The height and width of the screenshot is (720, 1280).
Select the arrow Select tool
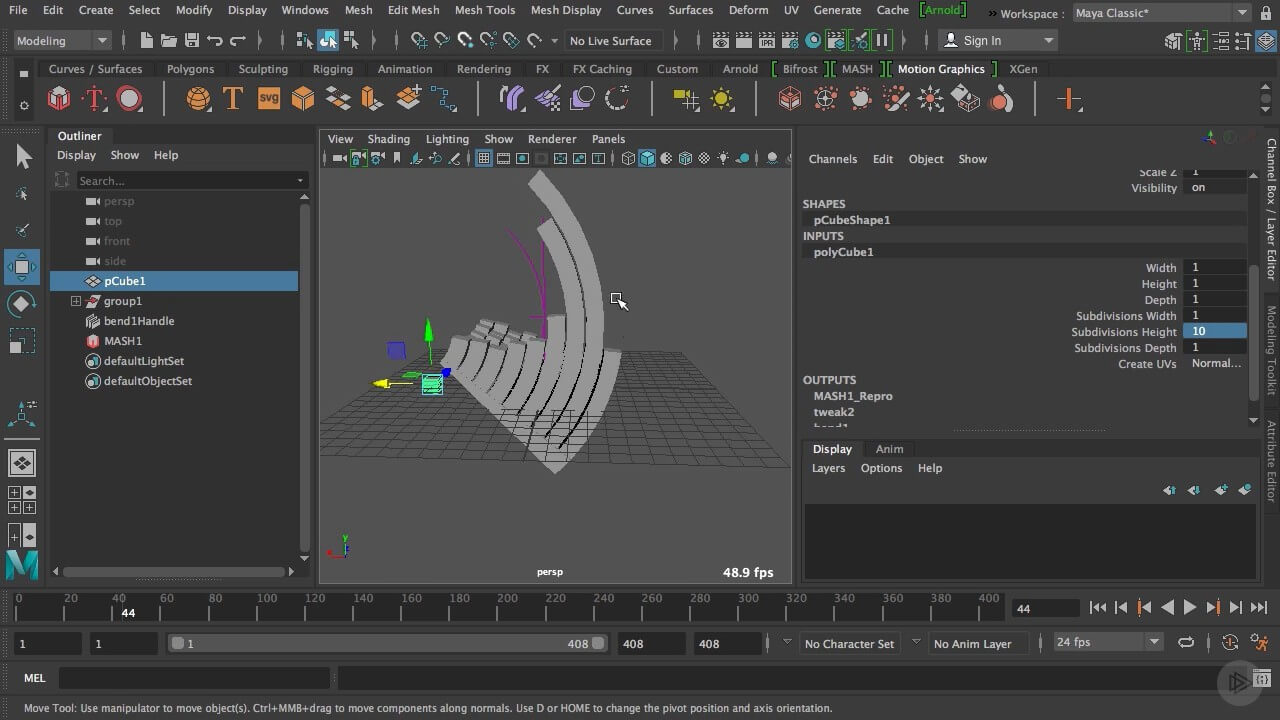click(23, 157)
